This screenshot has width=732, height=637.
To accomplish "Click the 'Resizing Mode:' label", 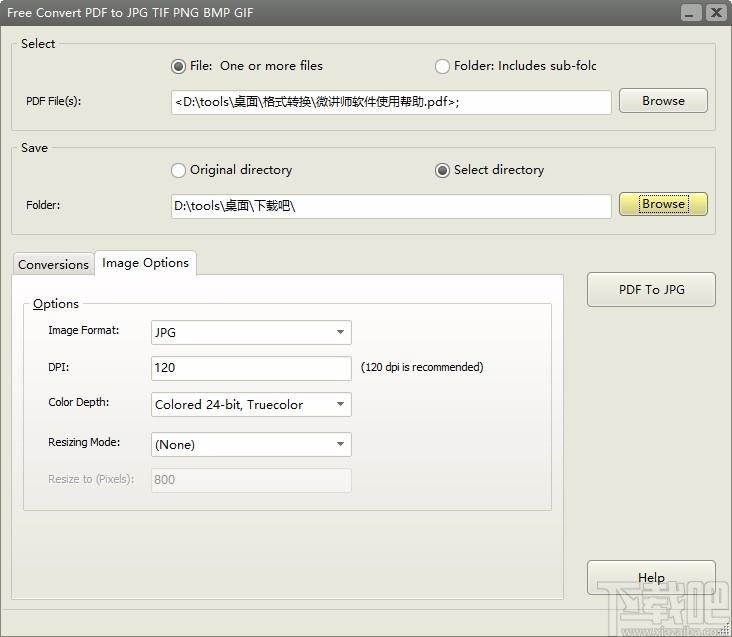I will [x=84, y=442].
